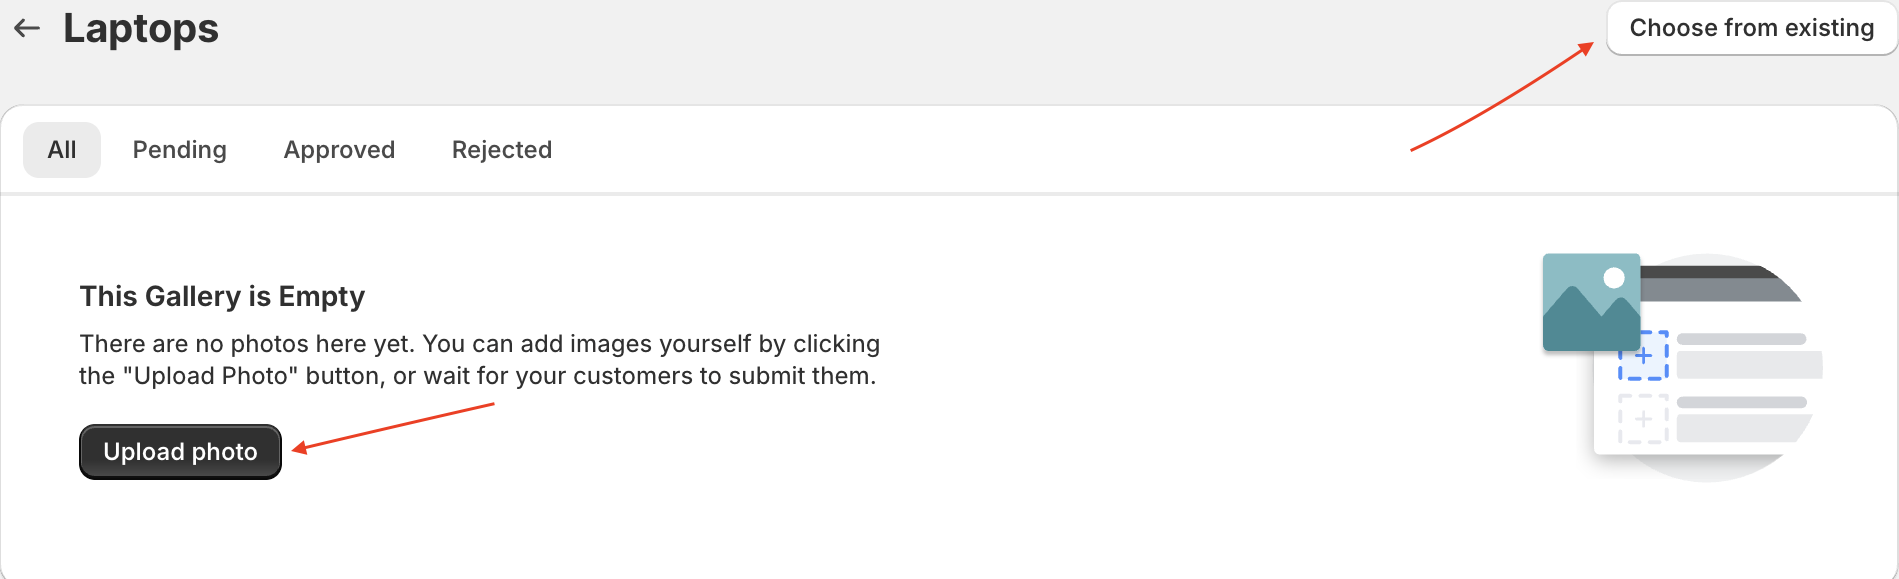Click gray text lines beside gray plus

(x=1742, y=419)
